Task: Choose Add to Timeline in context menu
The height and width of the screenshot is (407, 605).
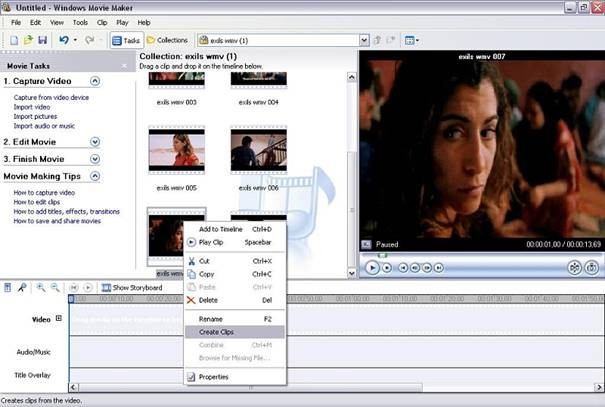Action: (x=235, y=229)
